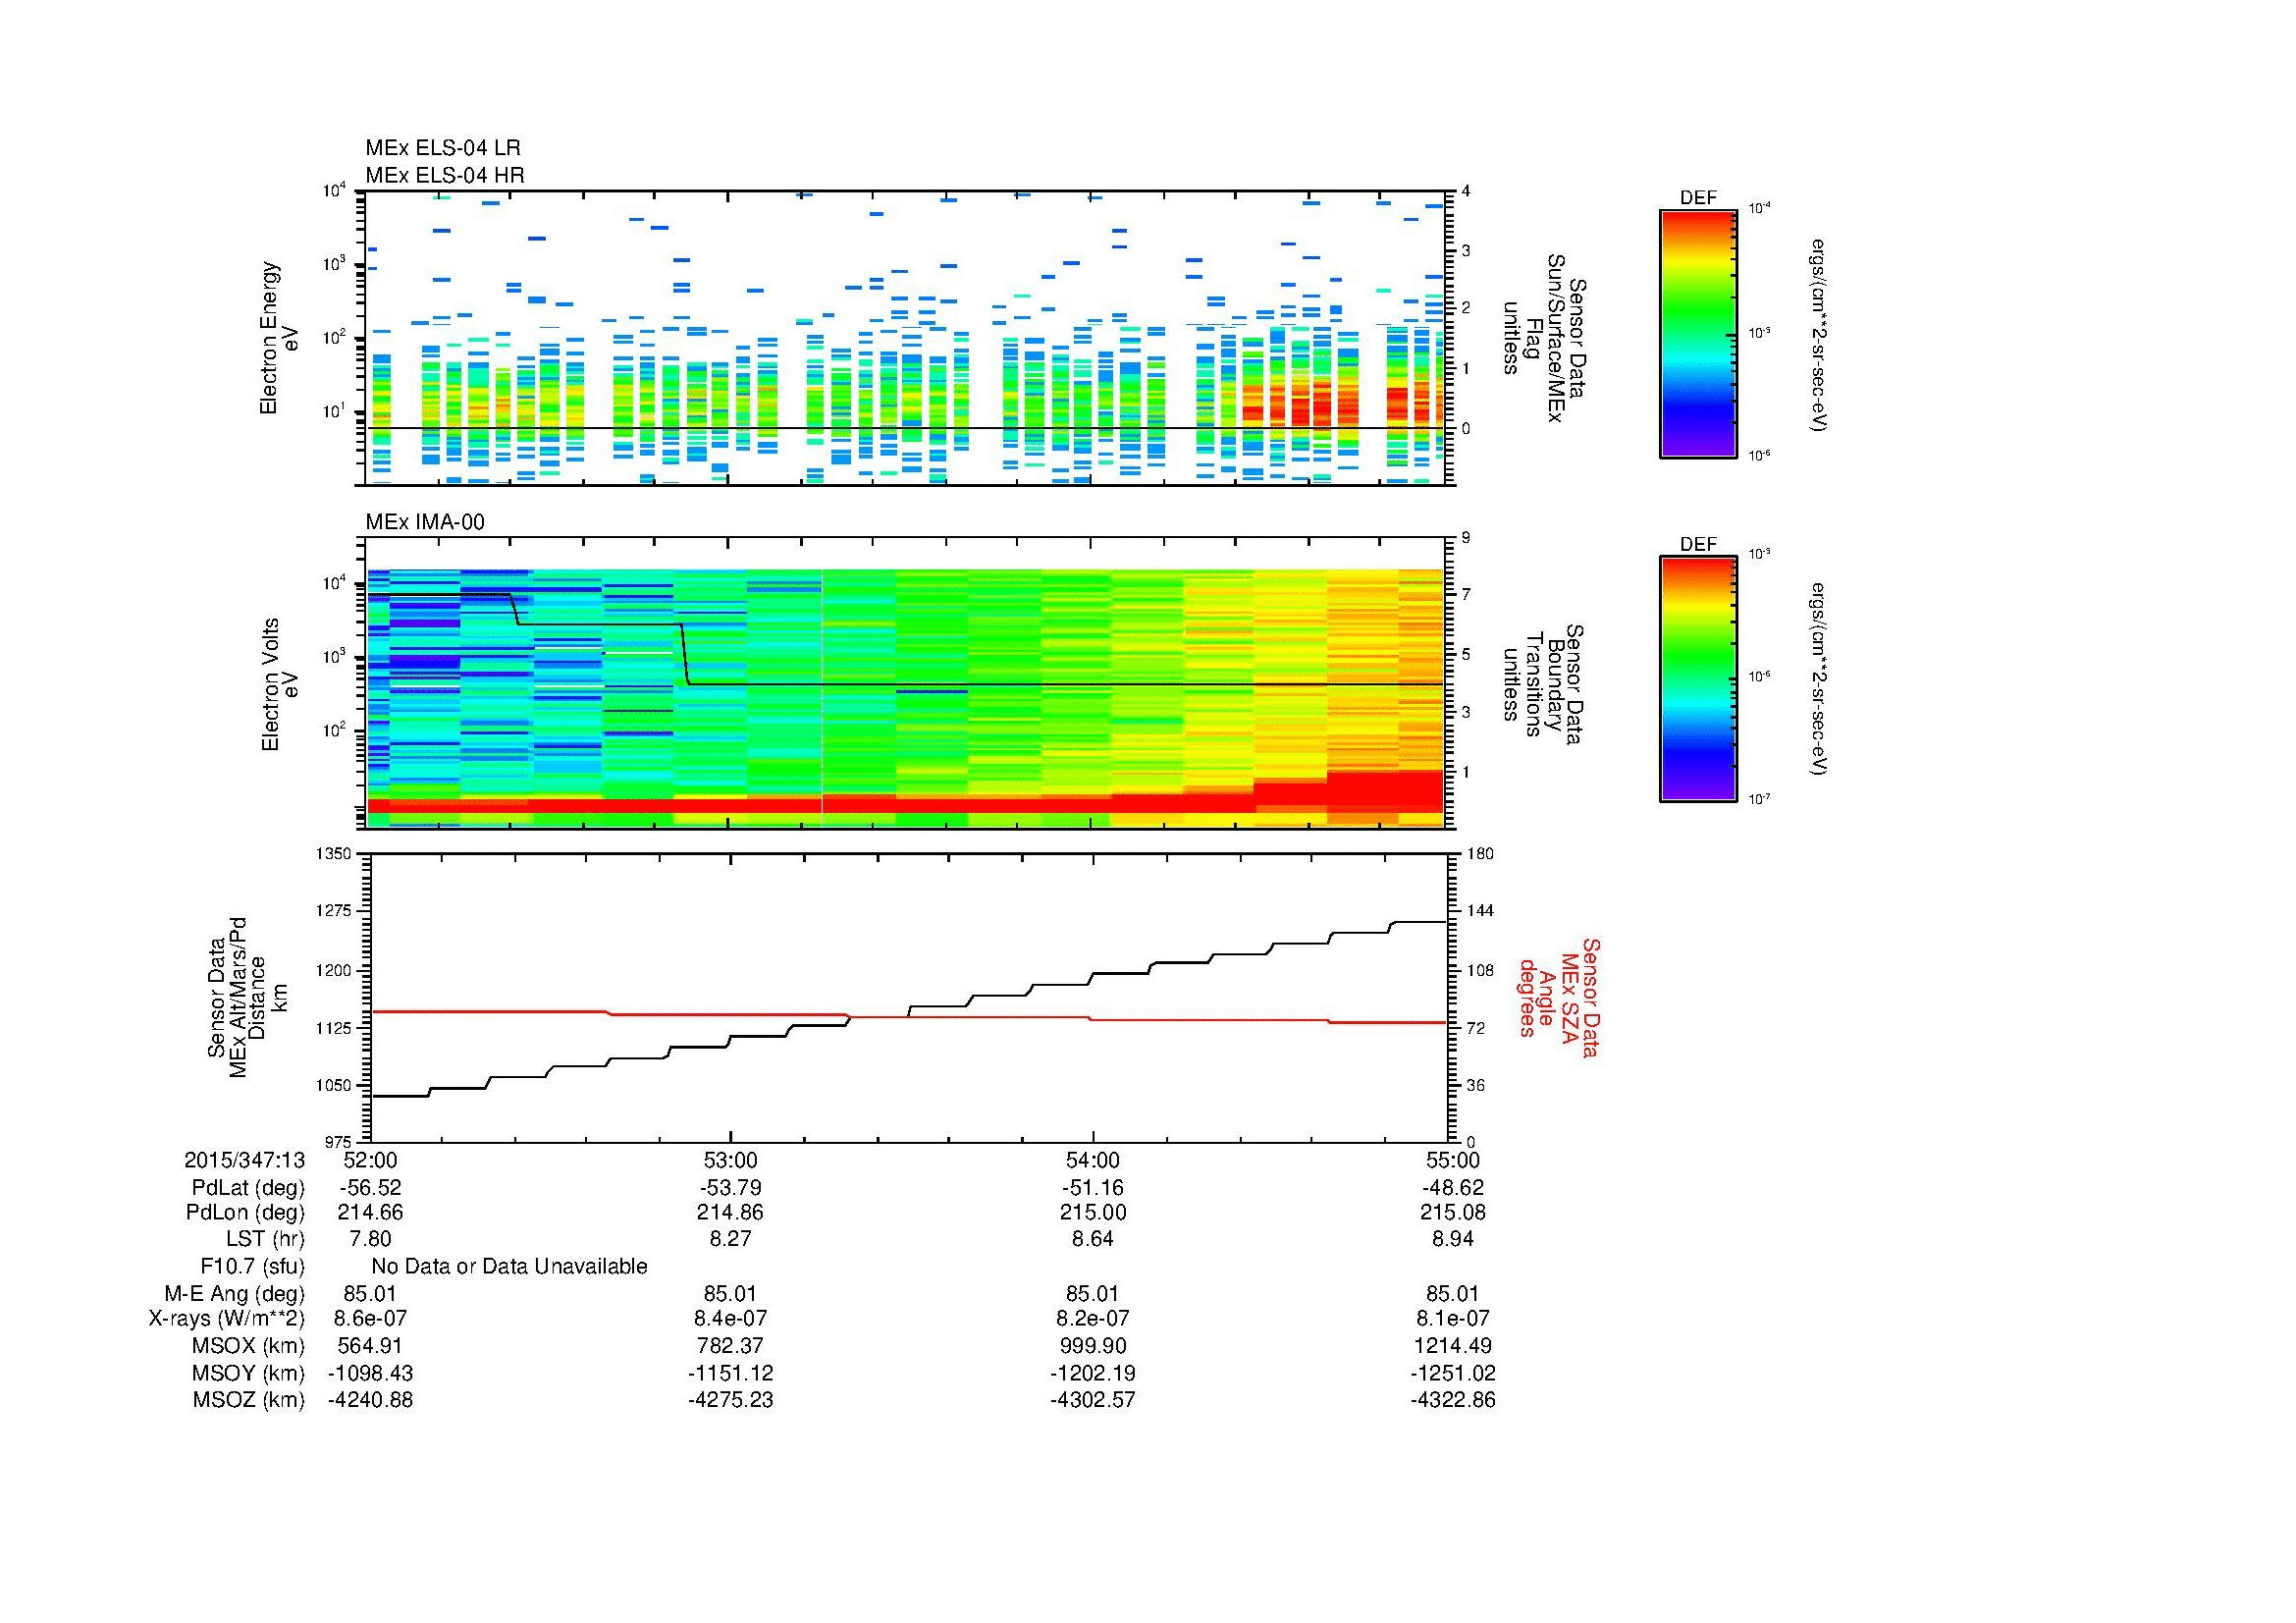Screen dimensions: 2296x1623
Task: Click the 'Boundary Transitions' axis label
Action: 1542,684
